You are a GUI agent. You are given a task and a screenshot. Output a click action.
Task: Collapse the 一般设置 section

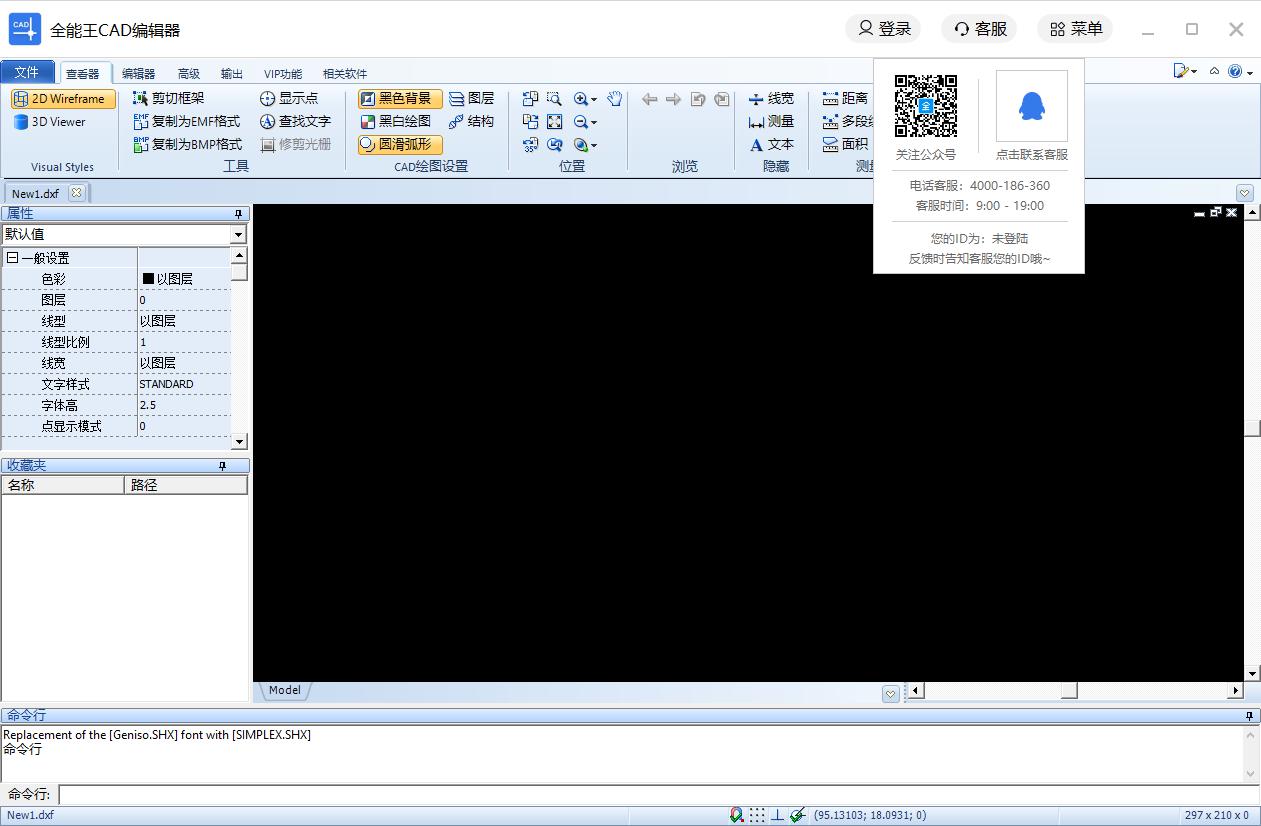pos(12,258)
